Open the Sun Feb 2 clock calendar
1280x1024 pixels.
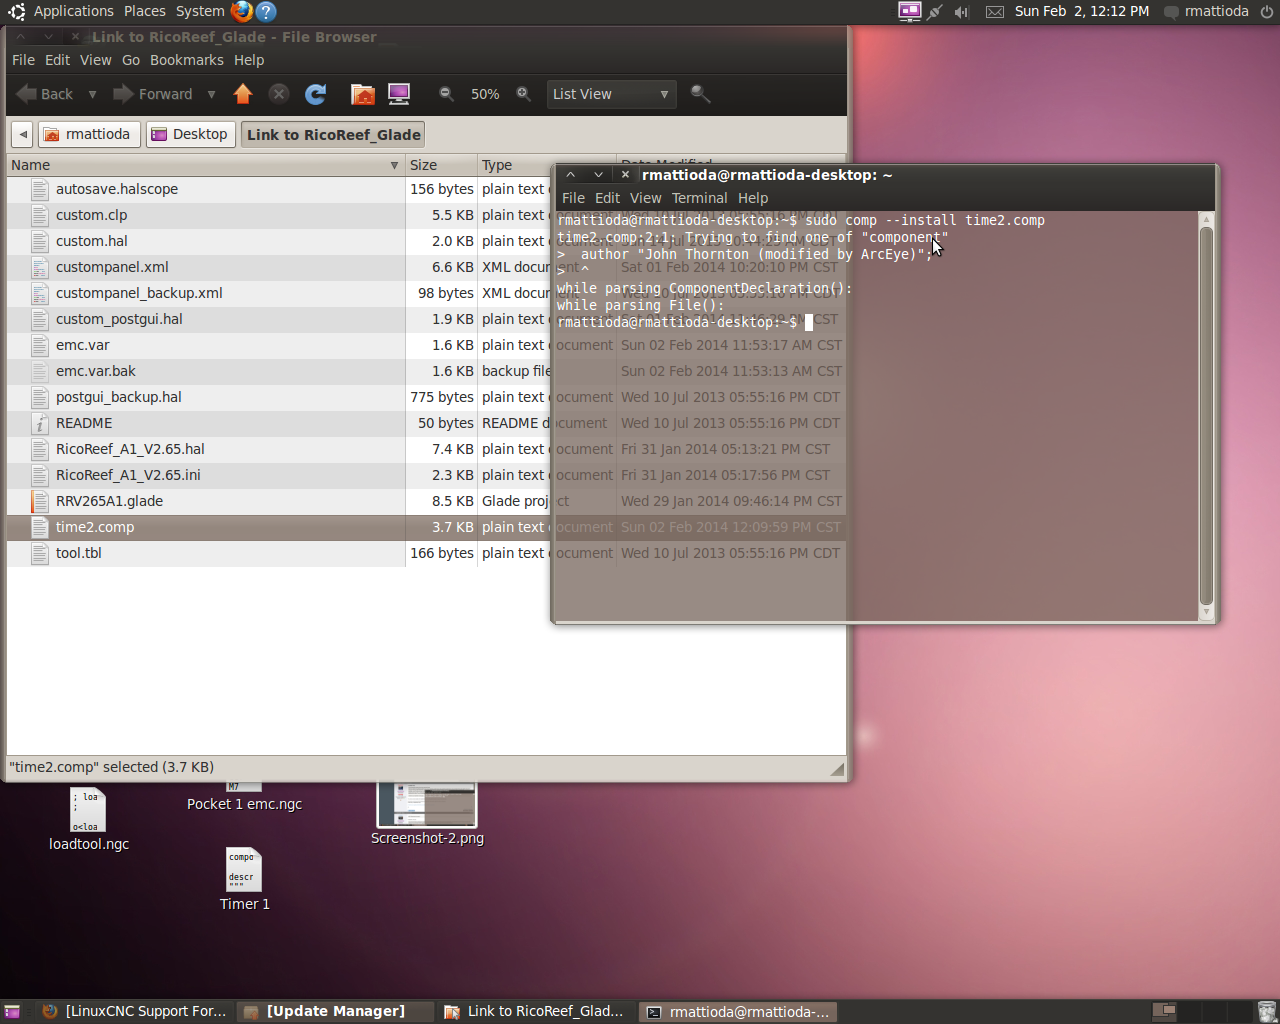coord(1081,11)
